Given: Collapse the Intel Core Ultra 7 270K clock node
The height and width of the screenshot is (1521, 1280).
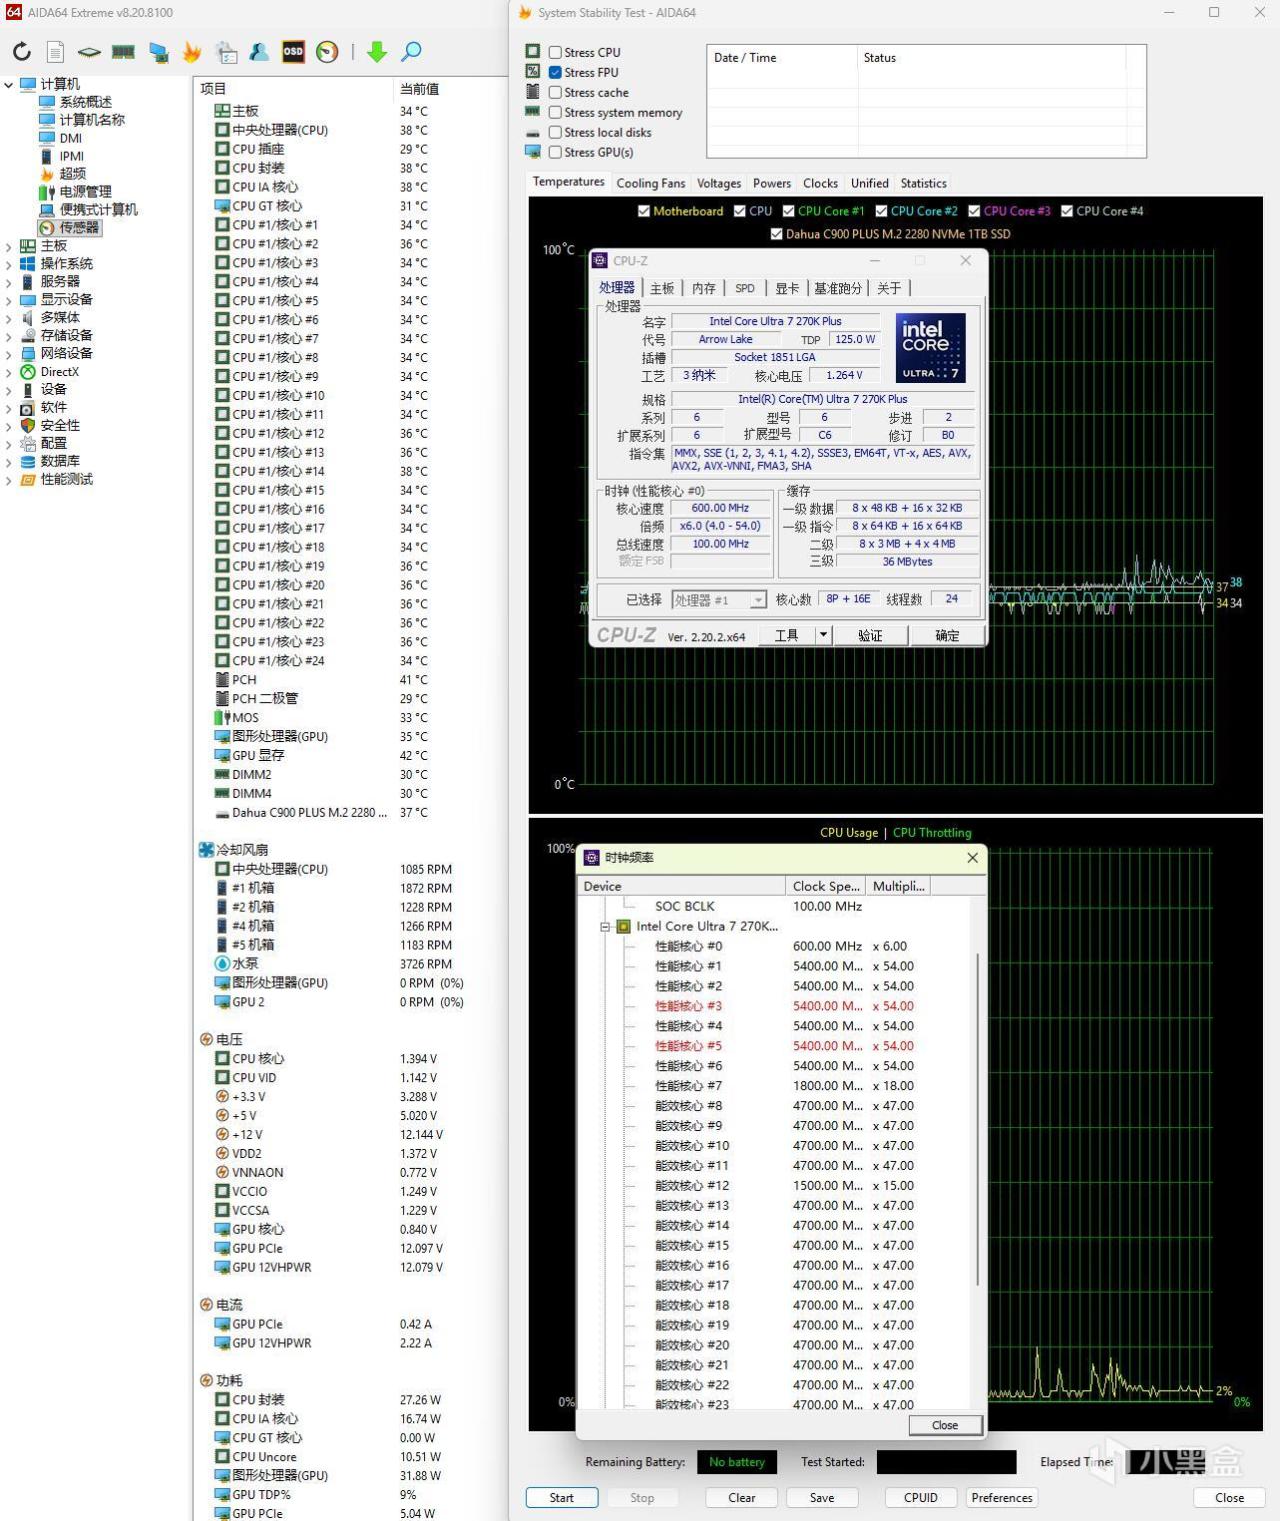Looking at the screenshot, I should tap(605, 927).
